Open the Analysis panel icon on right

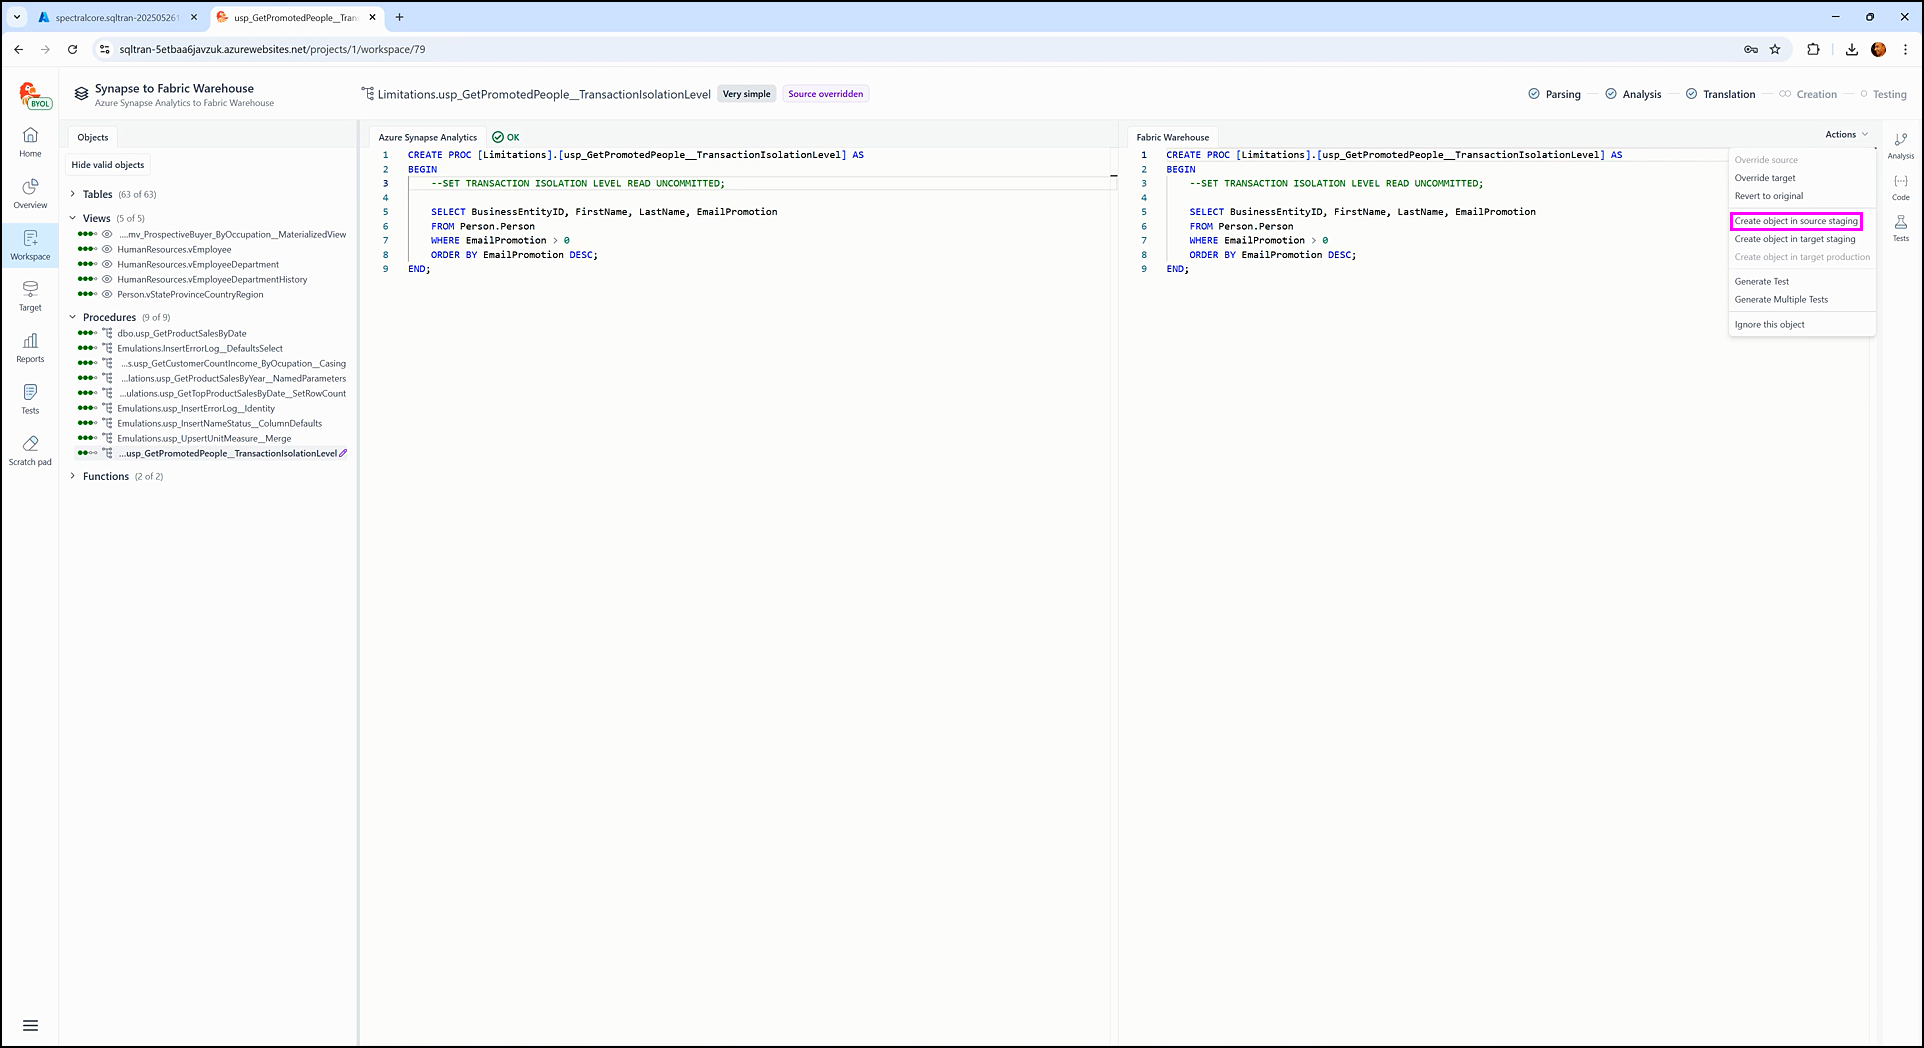pos(1900,145)
